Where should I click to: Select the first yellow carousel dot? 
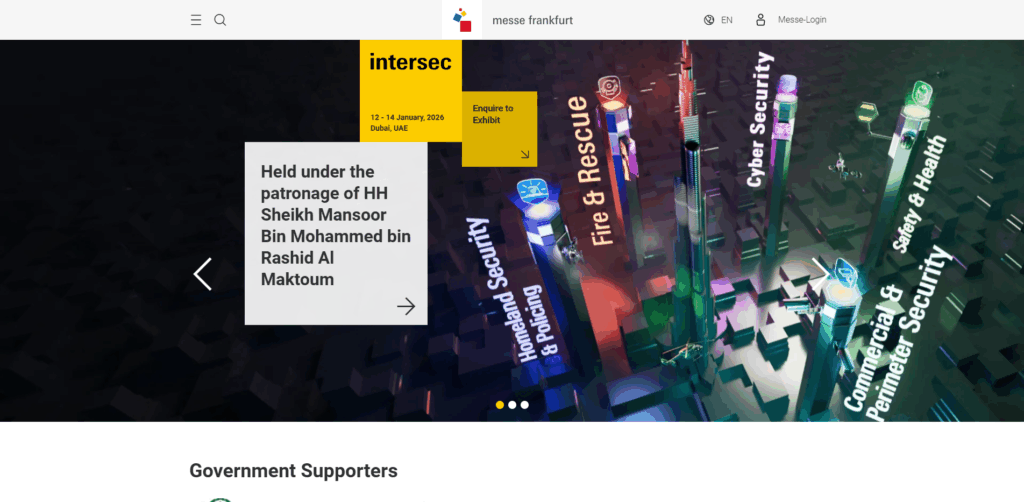click(x=500, y=405)
